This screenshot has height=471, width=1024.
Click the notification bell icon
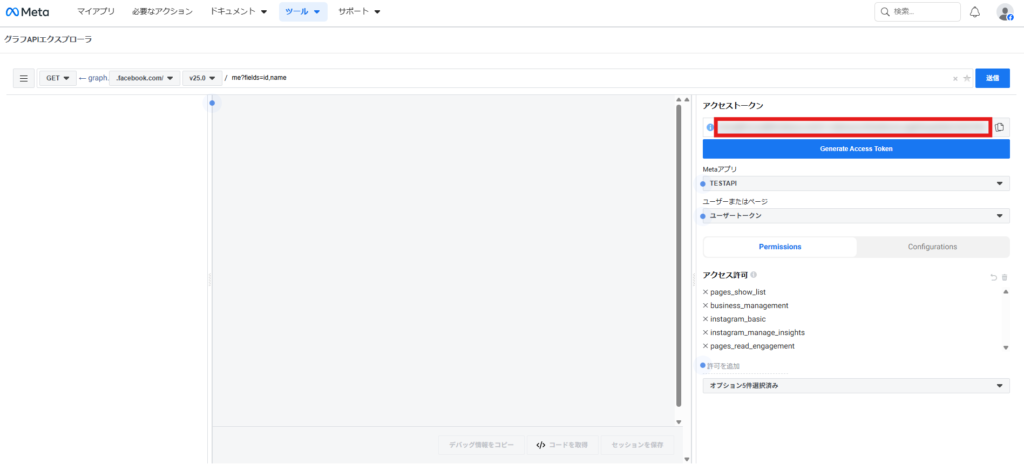tap(975, 12)
